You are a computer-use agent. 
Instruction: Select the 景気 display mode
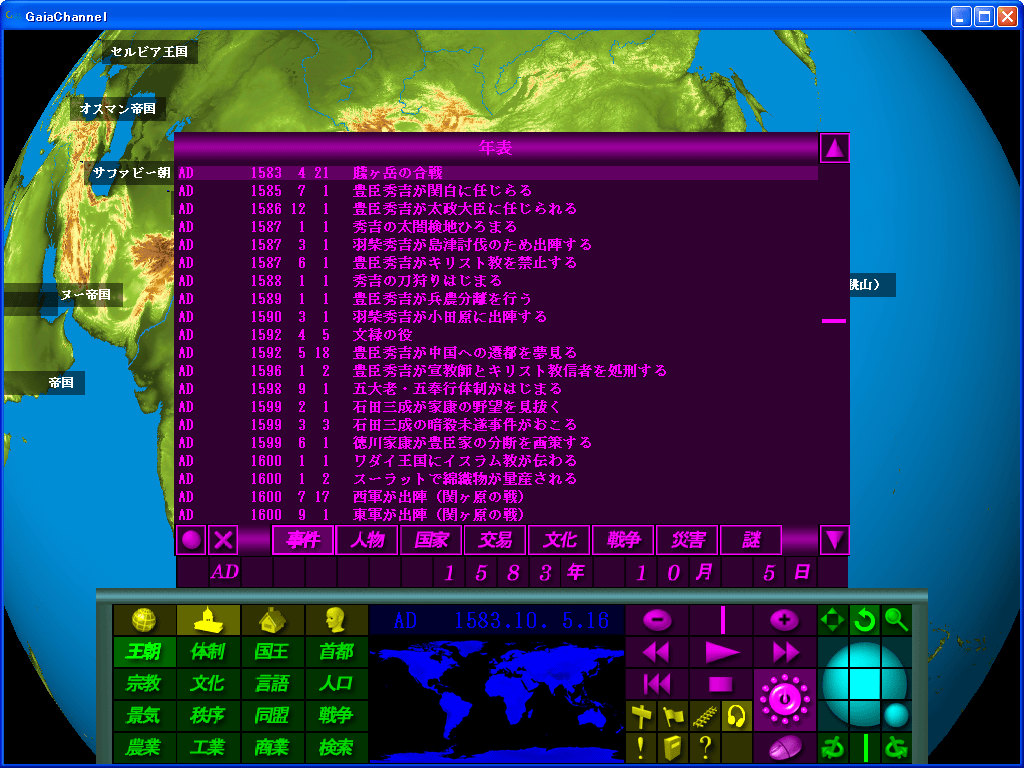(x=144, y=716)
